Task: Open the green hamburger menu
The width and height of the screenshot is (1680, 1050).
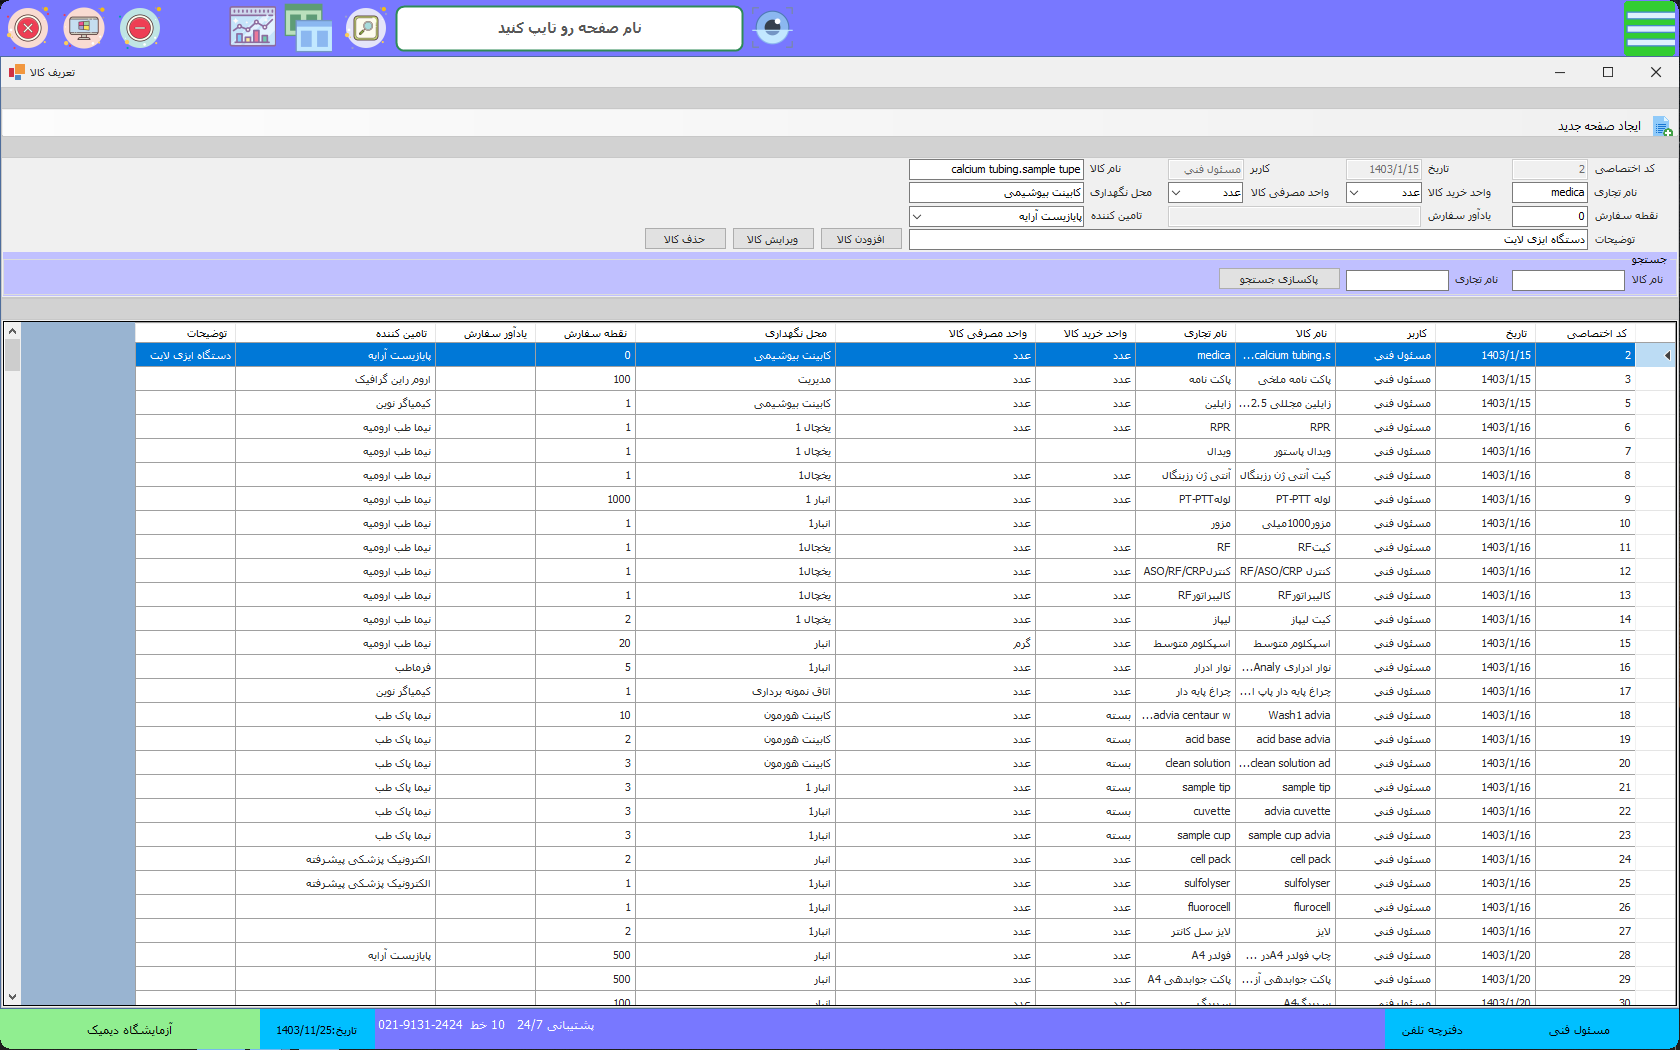Action: [x=1650, y=28]
